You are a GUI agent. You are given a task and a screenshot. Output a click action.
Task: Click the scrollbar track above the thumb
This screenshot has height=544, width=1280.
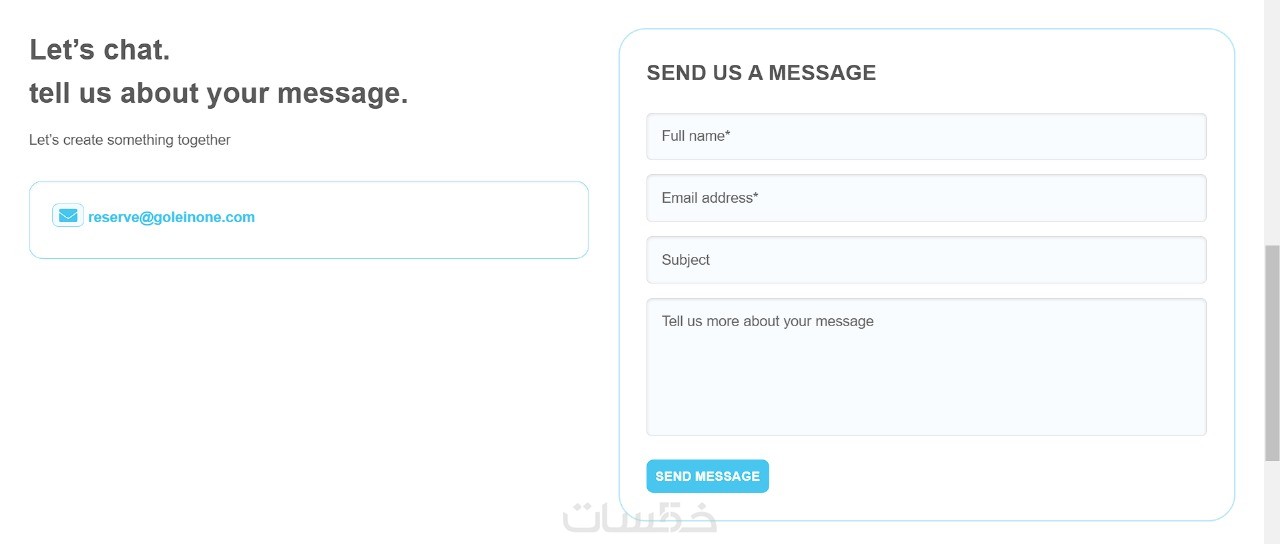pyautogui.click(x=1272, y=120)
